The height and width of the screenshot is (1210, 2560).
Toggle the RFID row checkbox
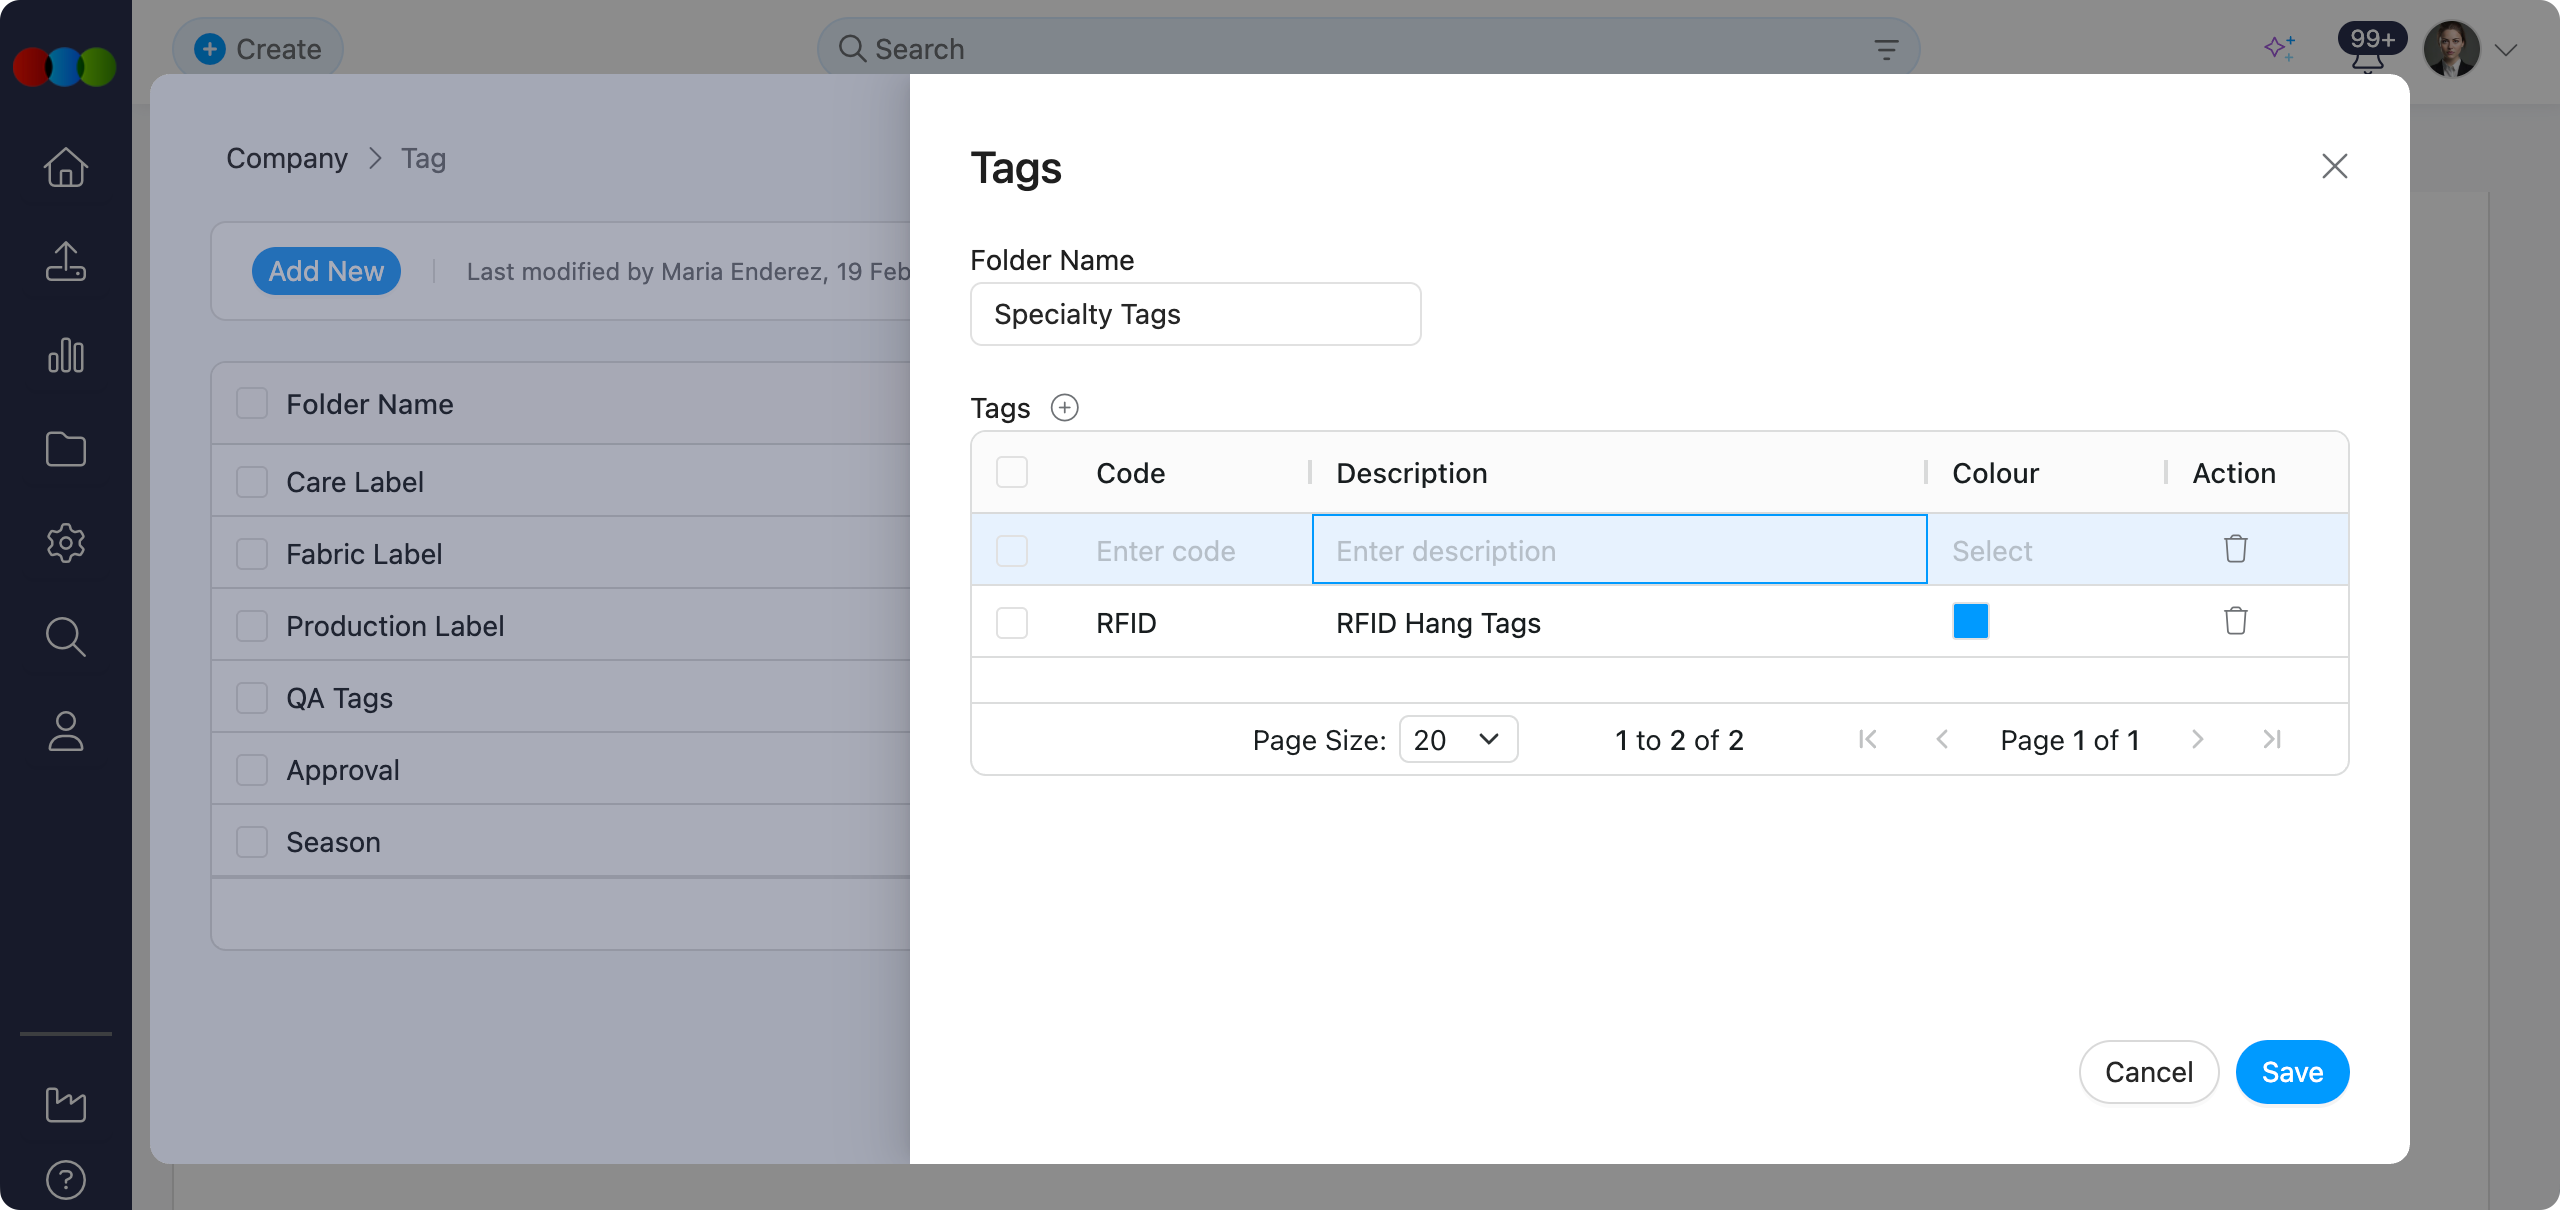click(1012, 623)
